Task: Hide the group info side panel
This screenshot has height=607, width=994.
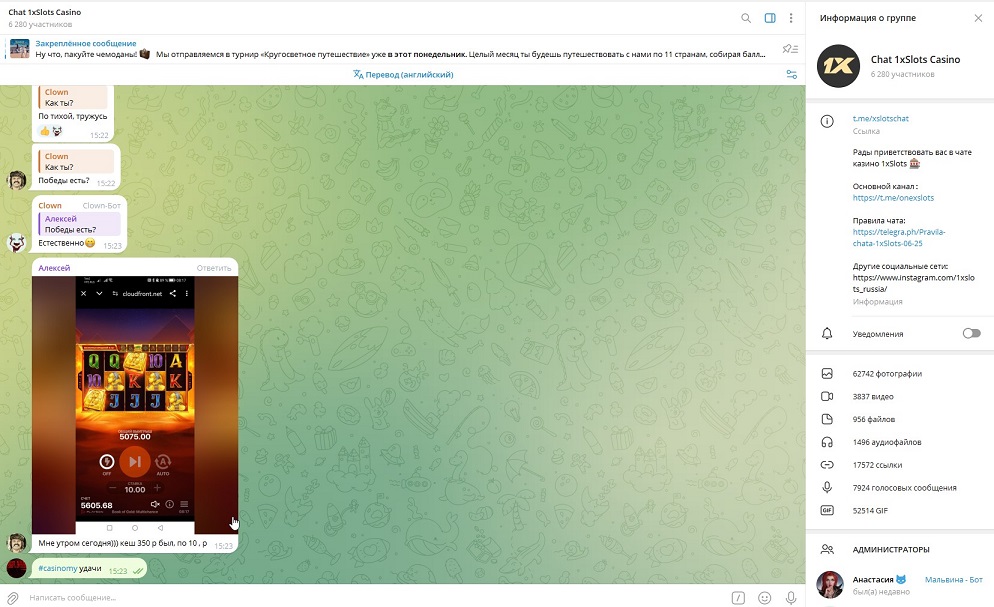Action: pyautogui.click(x=770, y=18)
